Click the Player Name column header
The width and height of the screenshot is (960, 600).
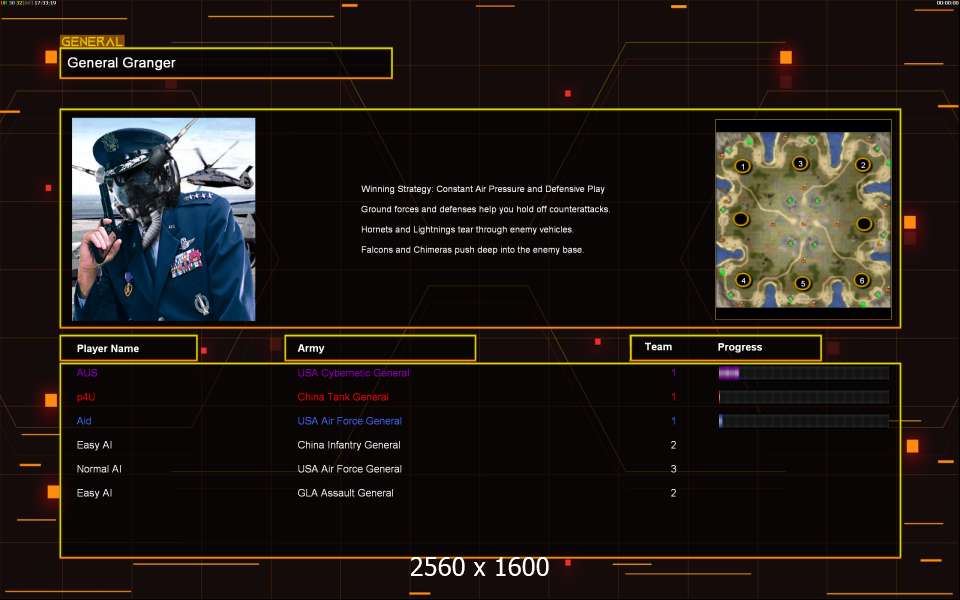tap(128, 348)
